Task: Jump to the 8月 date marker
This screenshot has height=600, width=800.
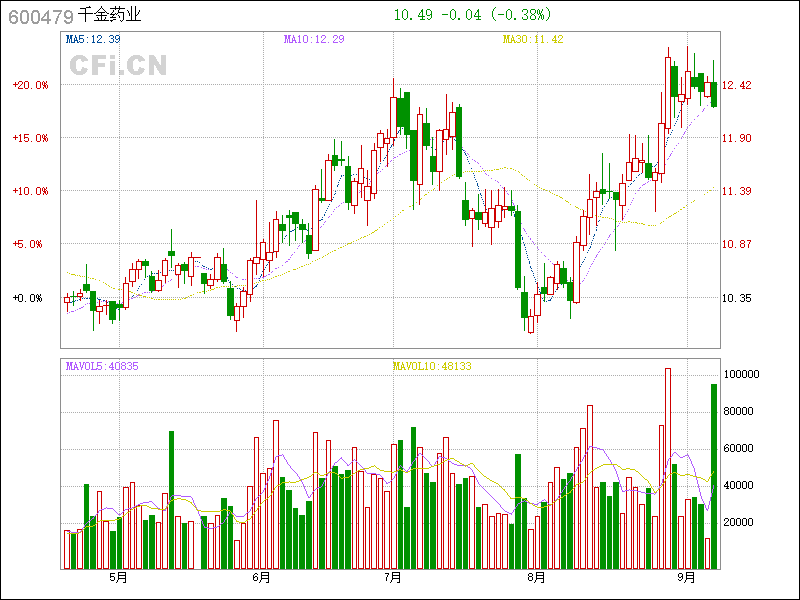Action: point(537,578)
